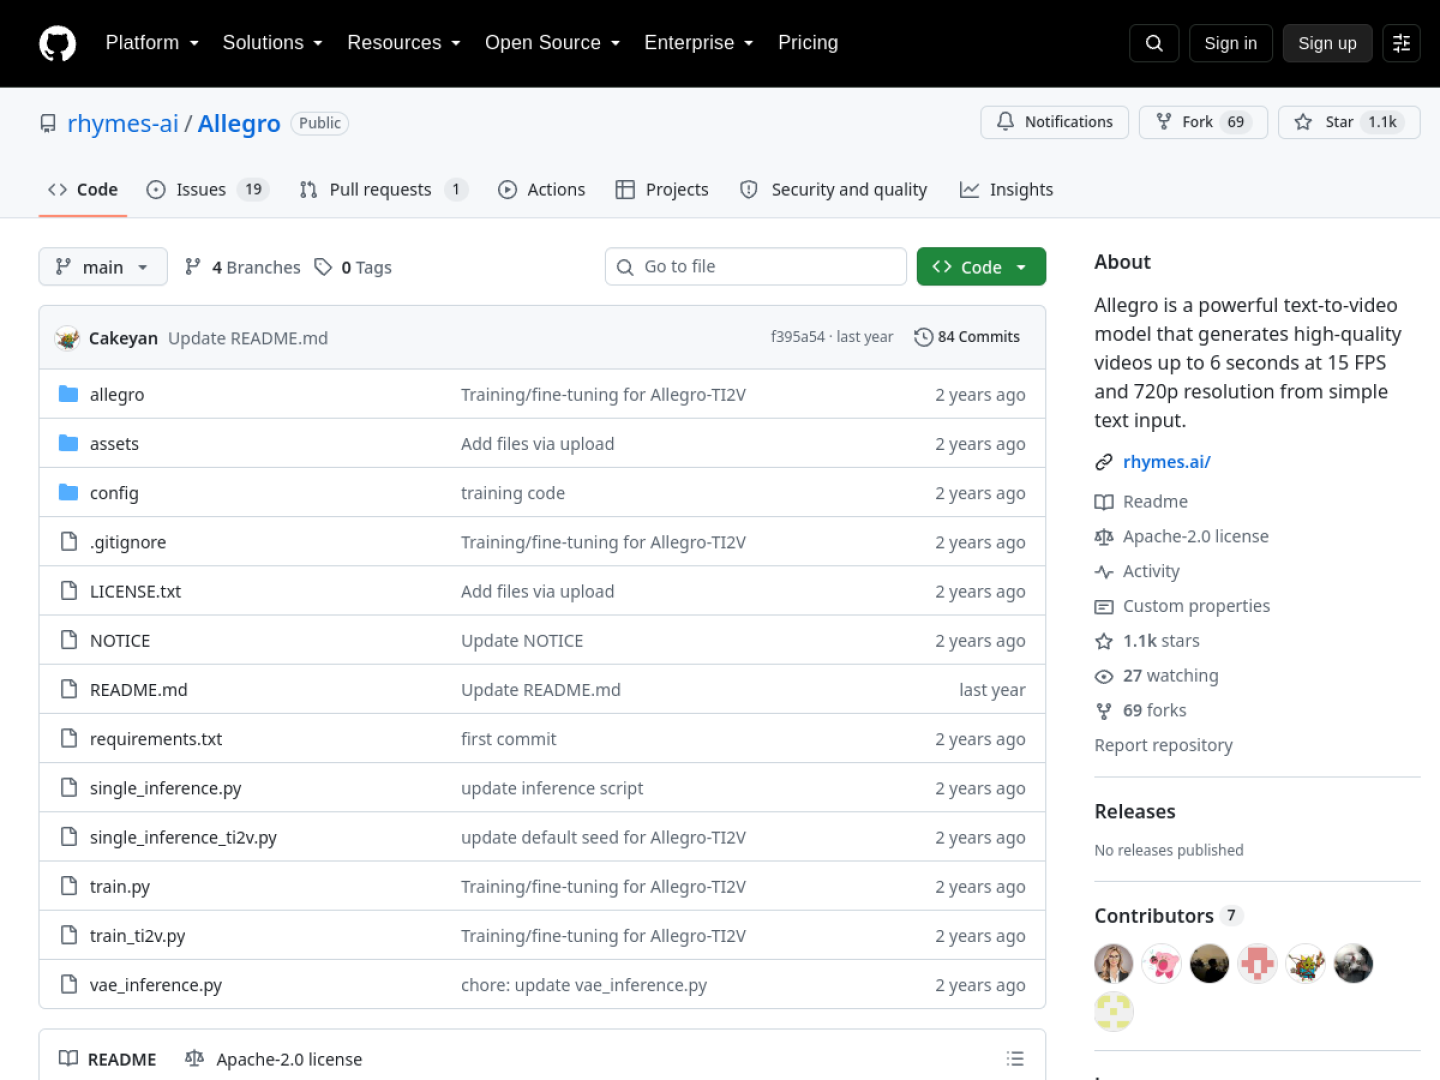
Task: Expand the Open Source dropdown
Action: (553, 43)
